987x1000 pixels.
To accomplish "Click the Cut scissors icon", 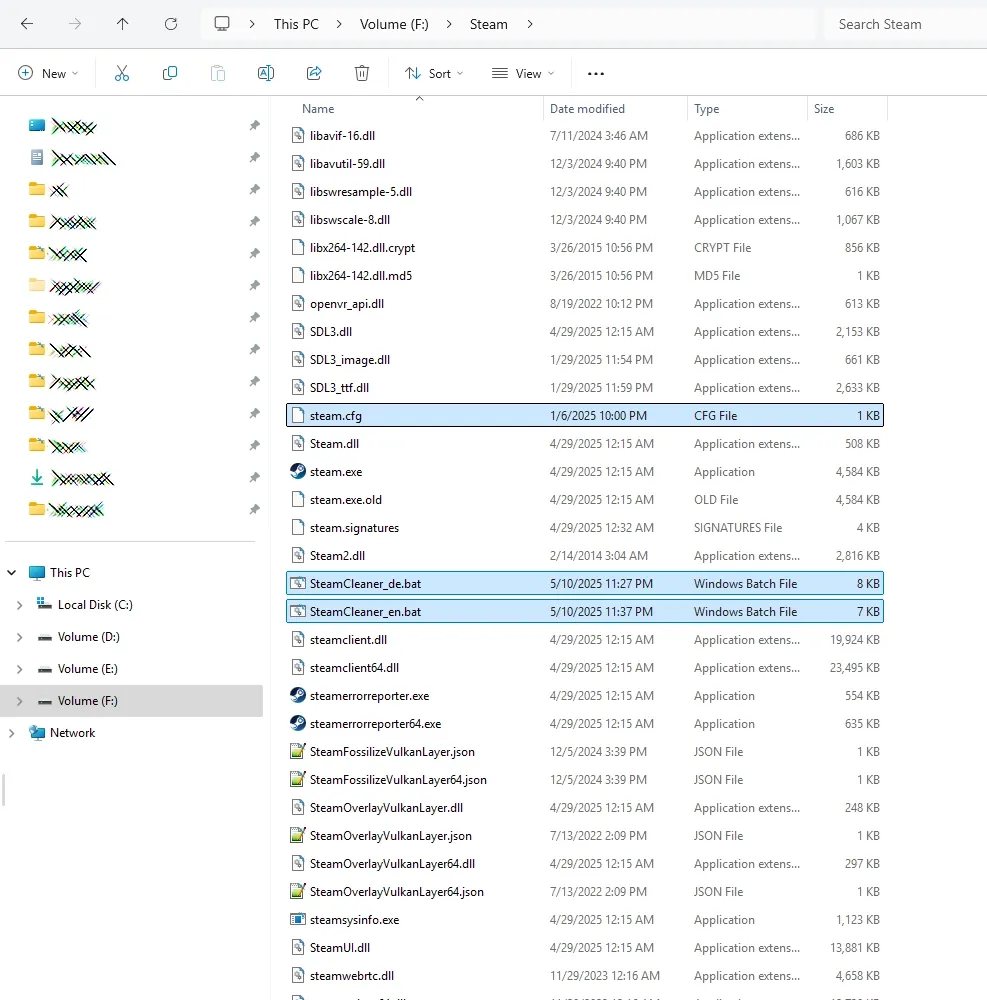I will [122, 73].
